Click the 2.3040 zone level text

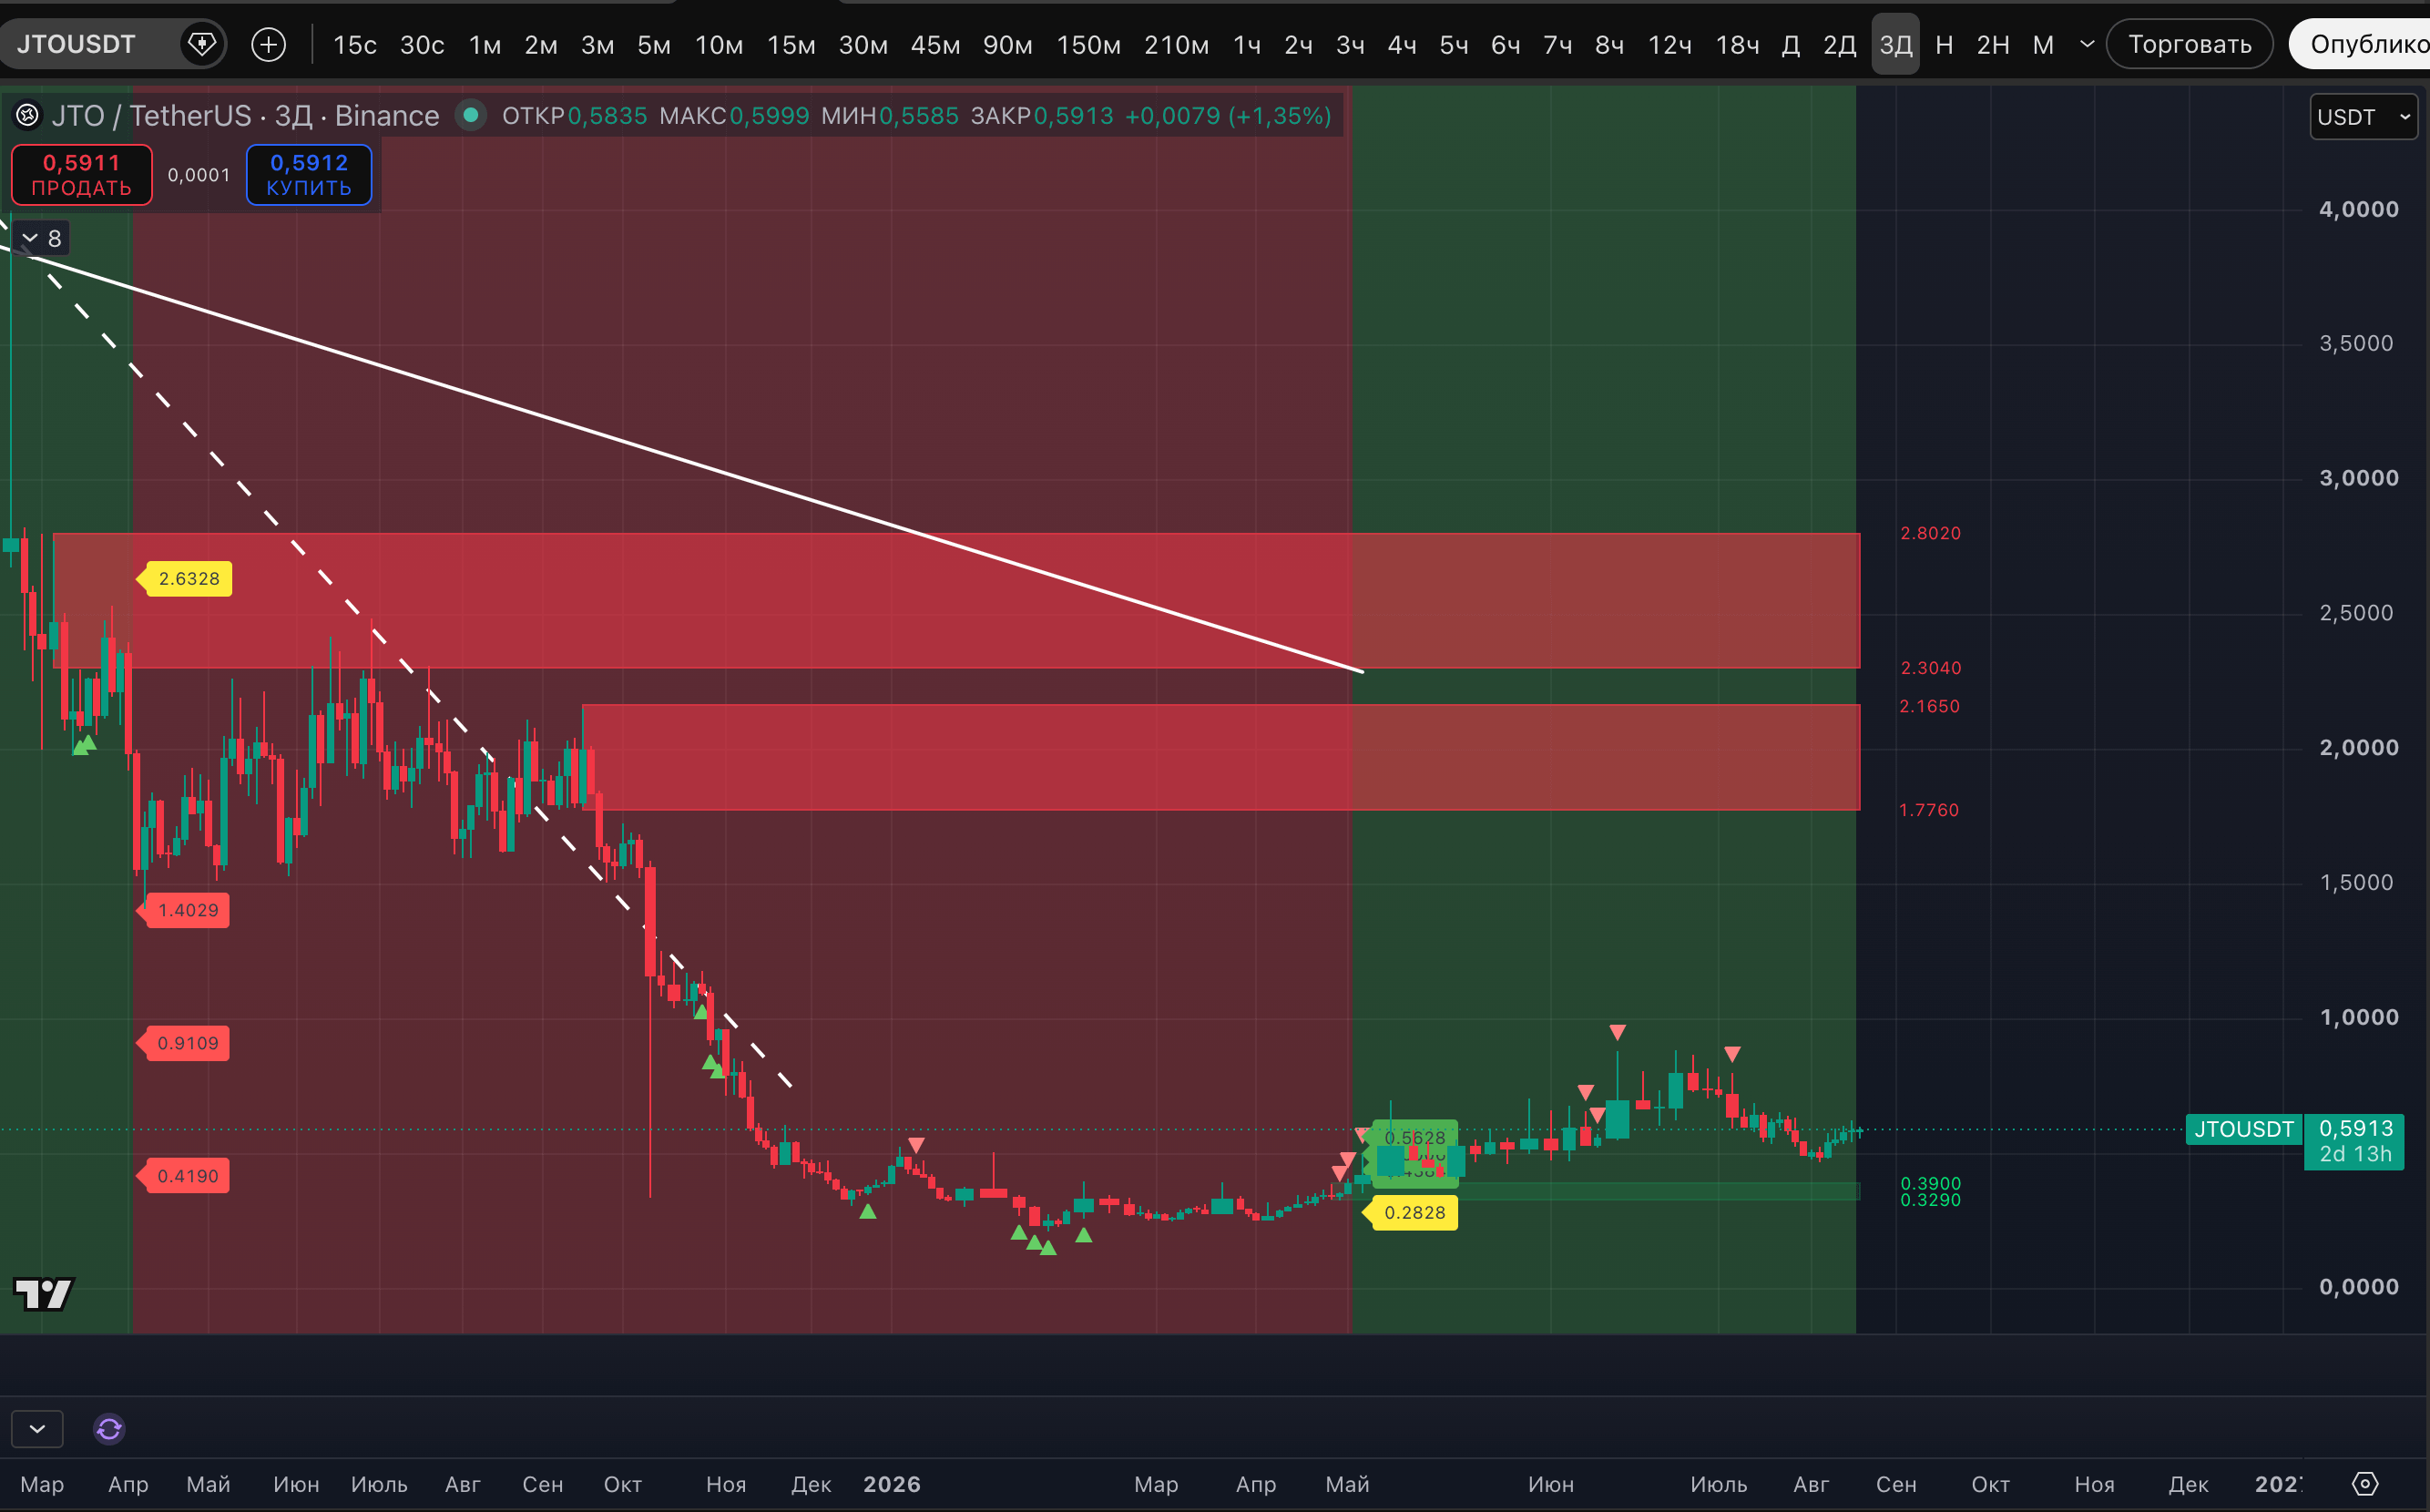(1930, 668)
